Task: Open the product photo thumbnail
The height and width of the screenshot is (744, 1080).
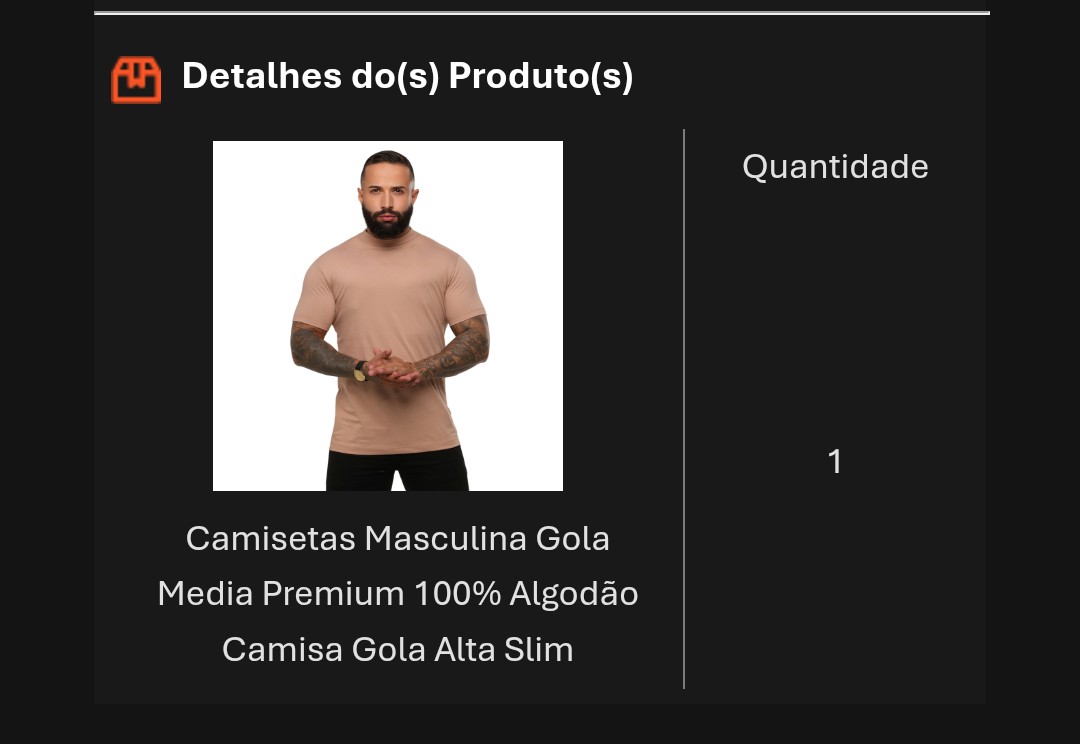Action: point(388,316)
